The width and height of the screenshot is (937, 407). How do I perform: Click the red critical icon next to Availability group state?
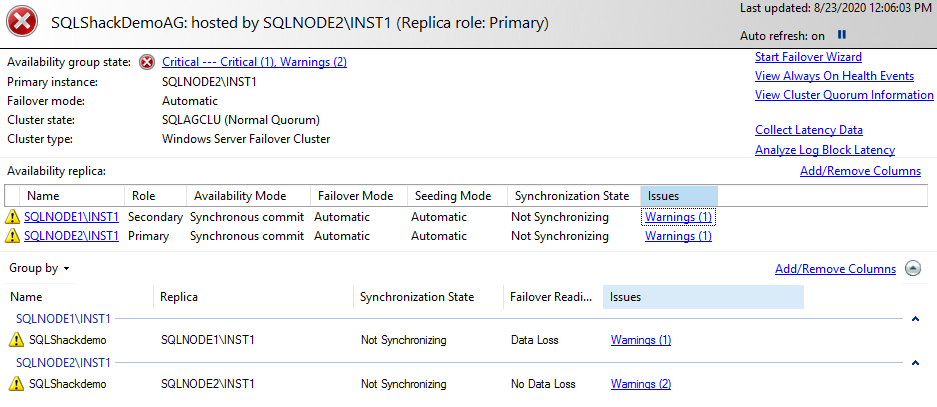(147, 62)
